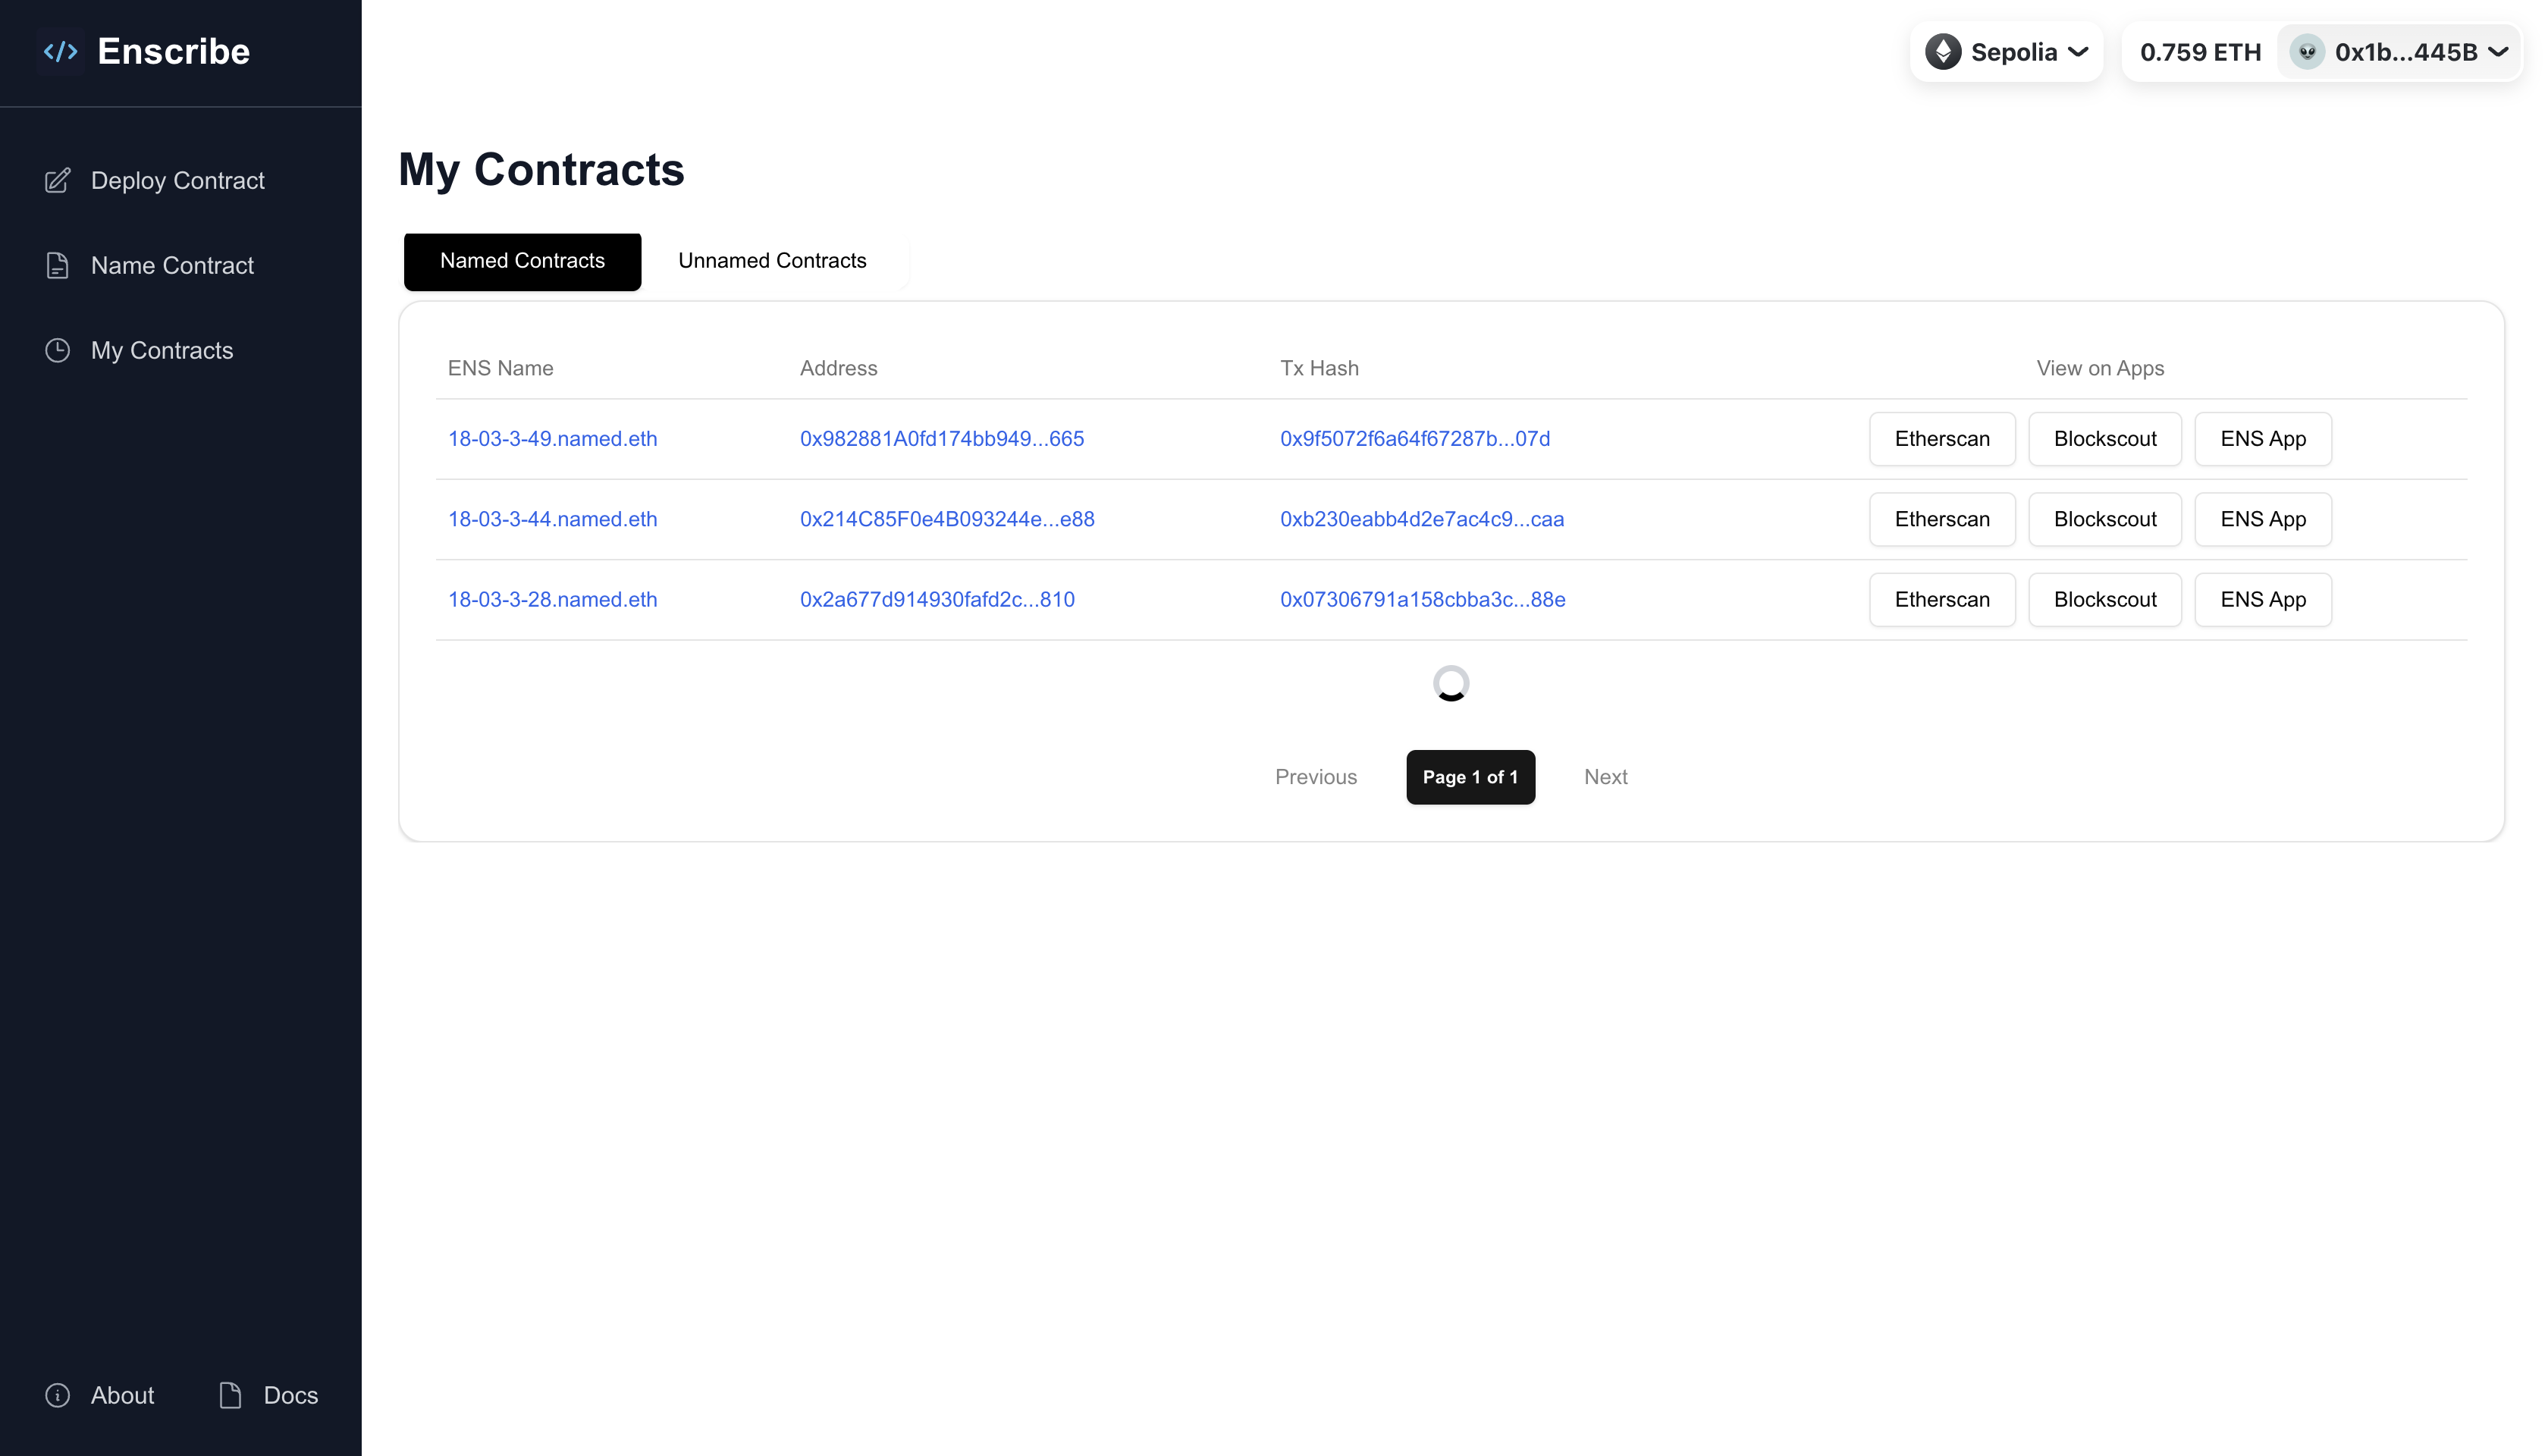The height and width of the screenshot is (1456, 2548).
Task: Click the Tx Hash column header
Action: (1319, 368)
